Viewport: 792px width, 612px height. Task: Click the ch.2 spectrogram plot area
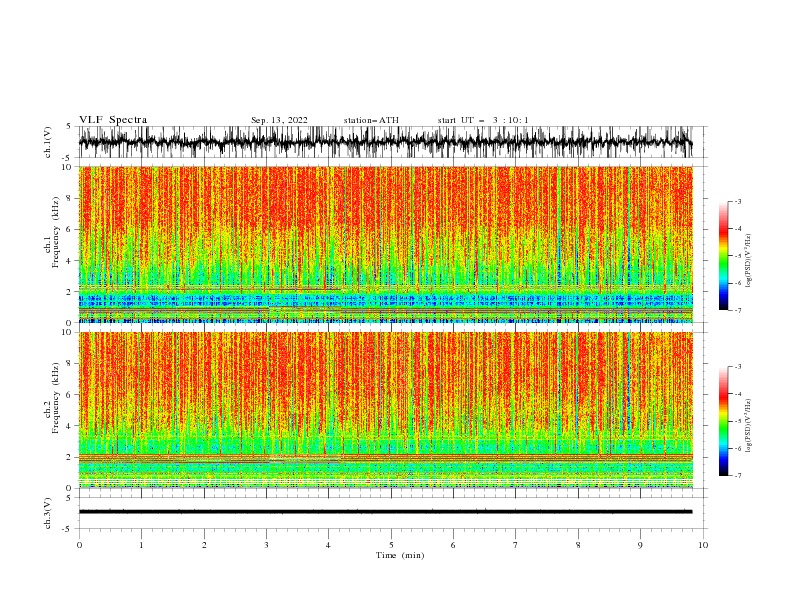click(385, 410)
